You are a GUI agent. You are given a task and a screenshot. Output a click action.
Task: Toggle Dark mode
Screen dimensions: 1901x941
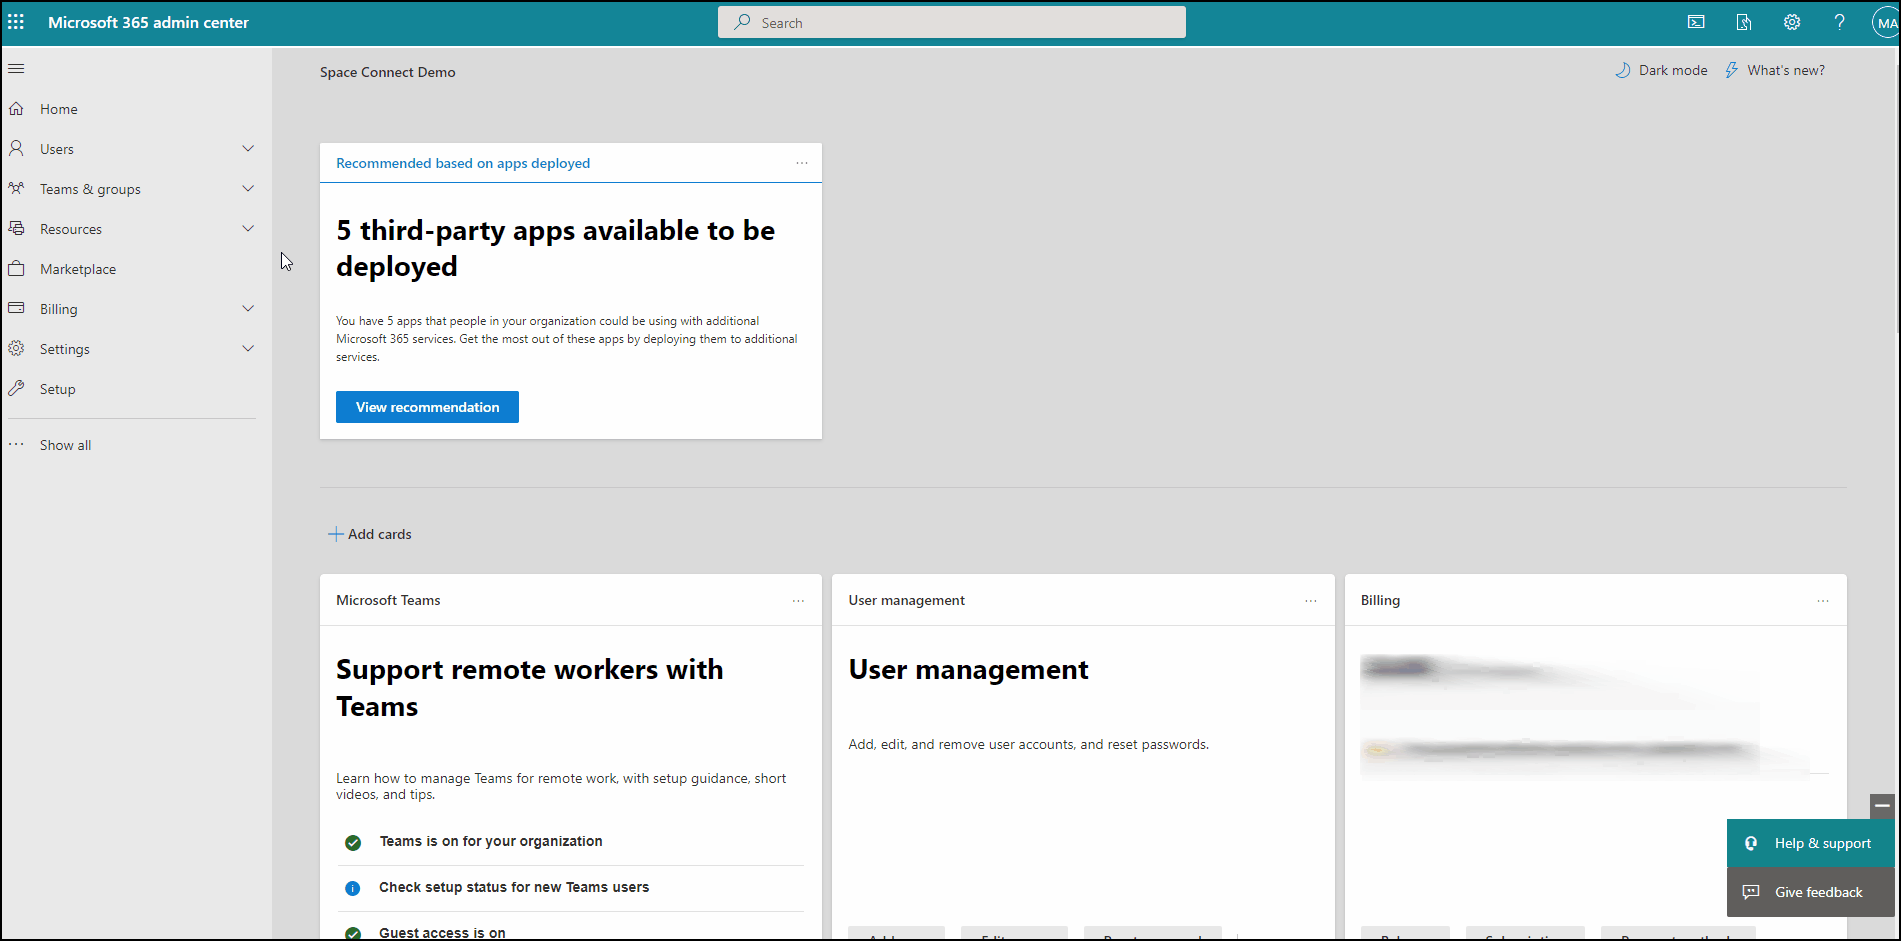click(x=1662, y=70)
